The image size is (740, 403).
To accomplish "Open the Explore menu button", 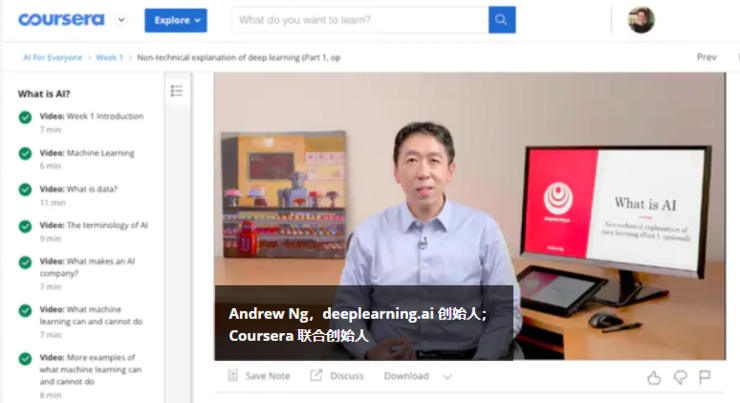I will click(x=176, y=20).
